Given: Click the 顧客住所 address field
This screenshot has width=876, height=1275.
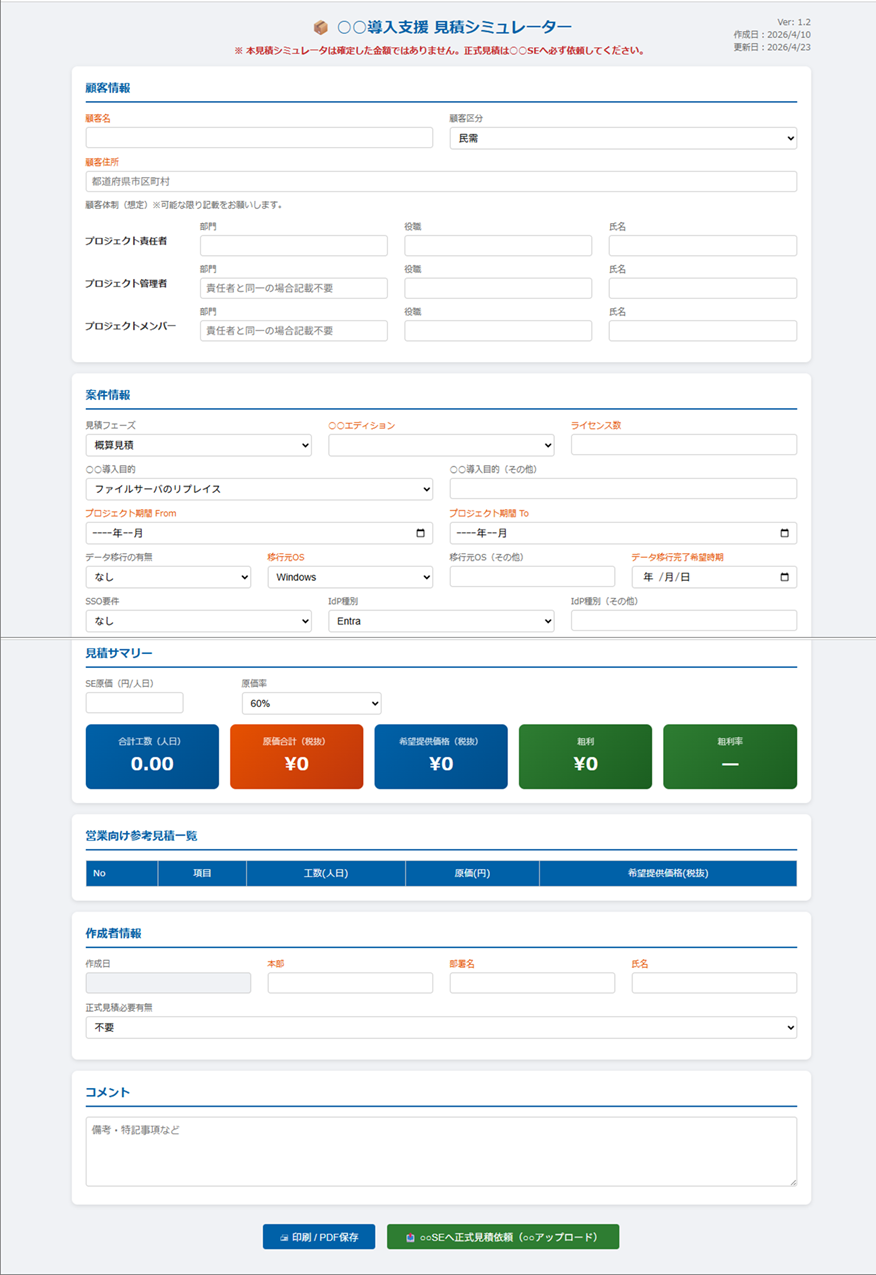Looking at the screenshot, I should click(x=441, y=181).
